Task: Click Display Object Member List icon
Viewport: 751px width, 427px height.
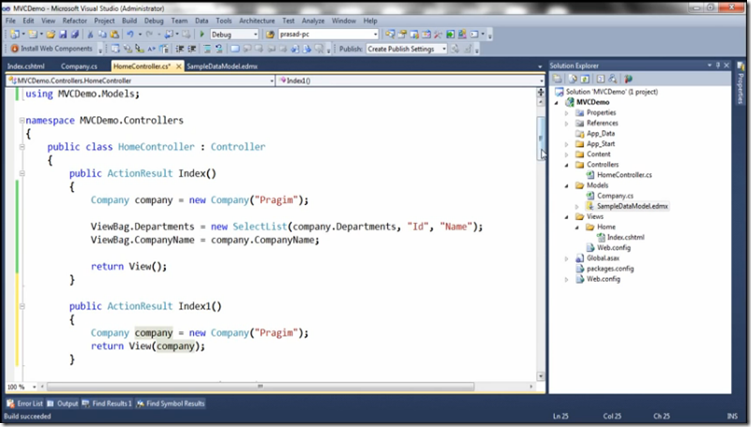Action: tap(115, 49)
